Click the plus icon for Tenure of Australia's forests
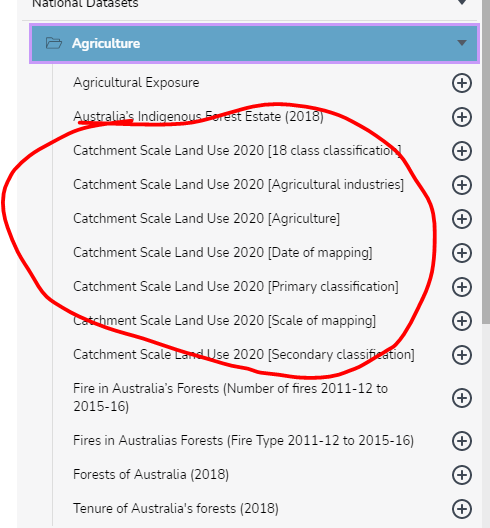 coord(461,509)
